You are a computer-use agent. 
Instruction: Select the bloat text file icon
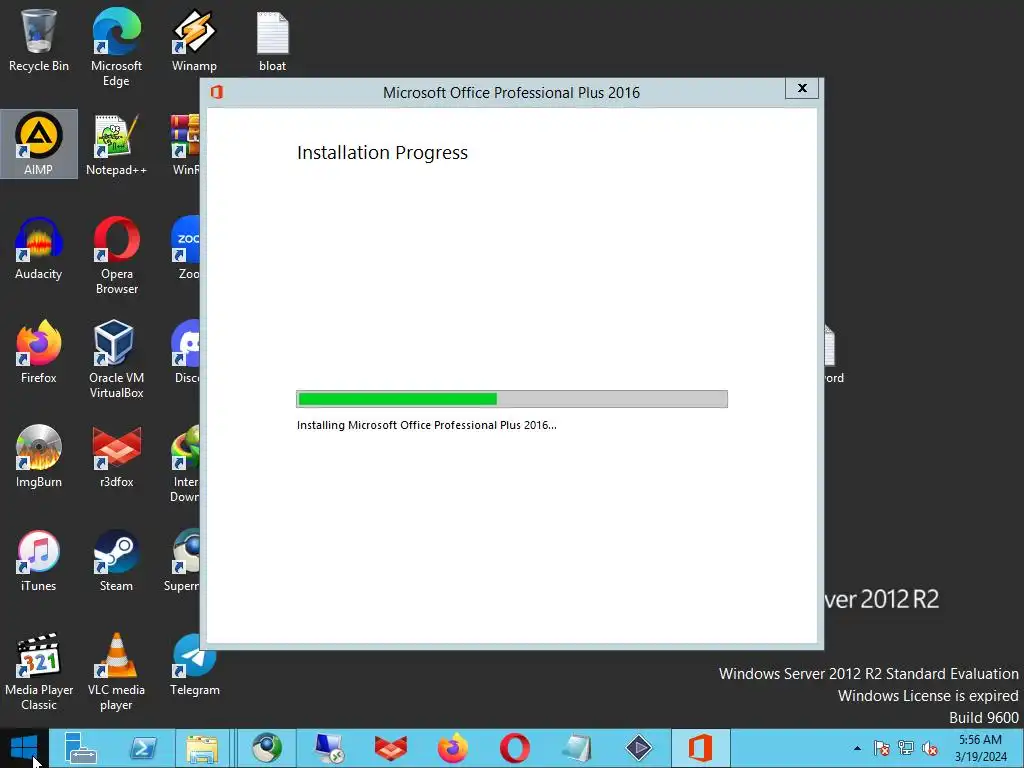[272, 40]
